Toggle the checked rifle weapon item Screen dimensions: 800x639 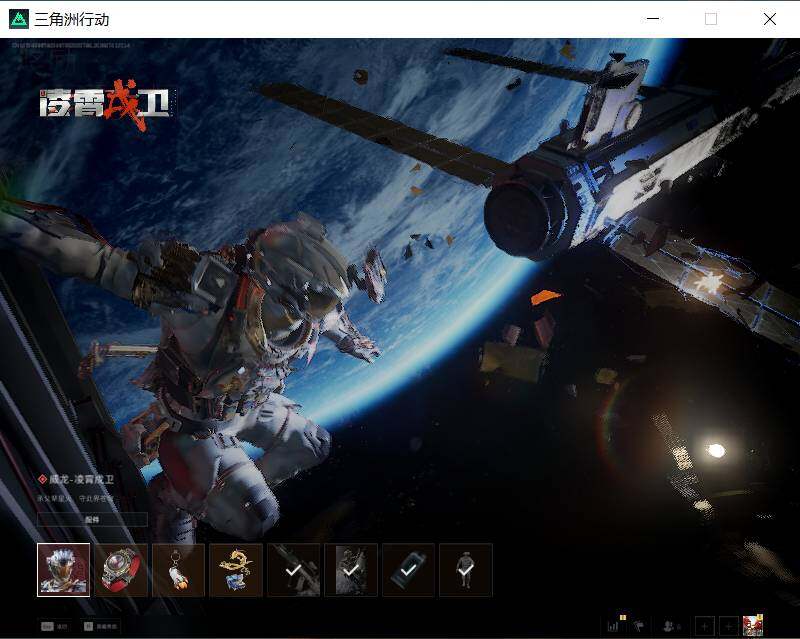[293, 570]
